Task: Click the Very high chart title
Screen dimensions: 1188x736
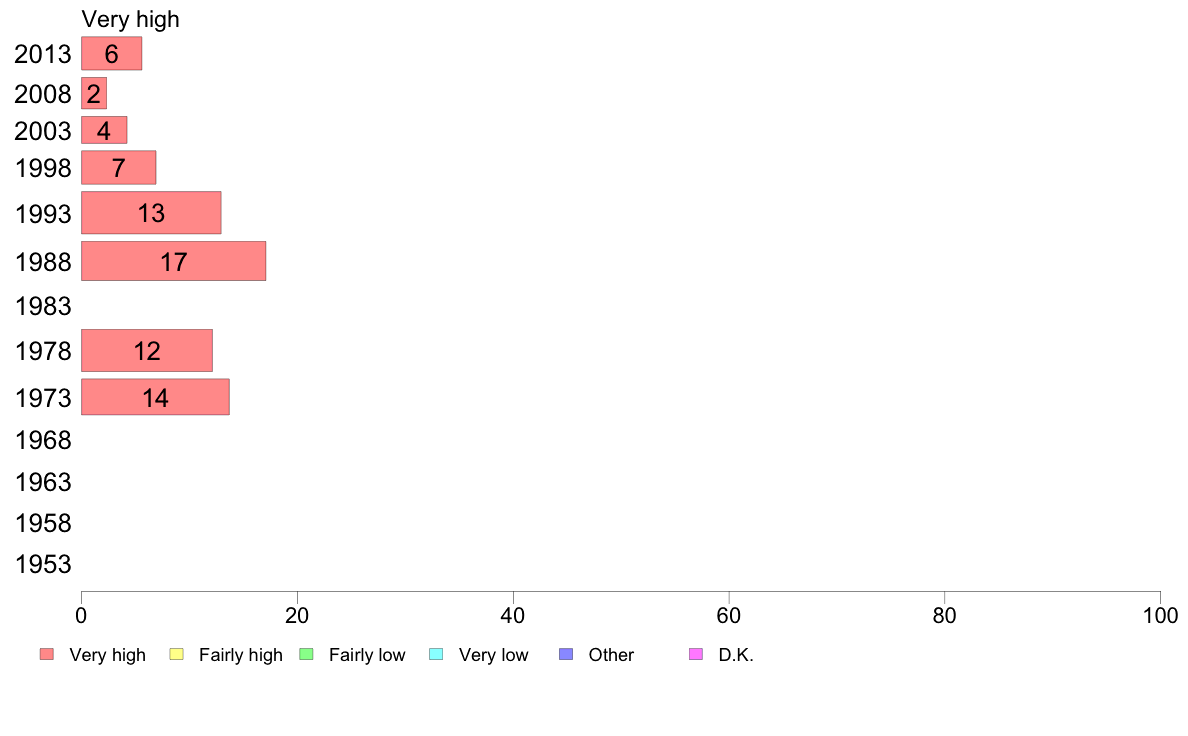Action: tap(130, 19)
